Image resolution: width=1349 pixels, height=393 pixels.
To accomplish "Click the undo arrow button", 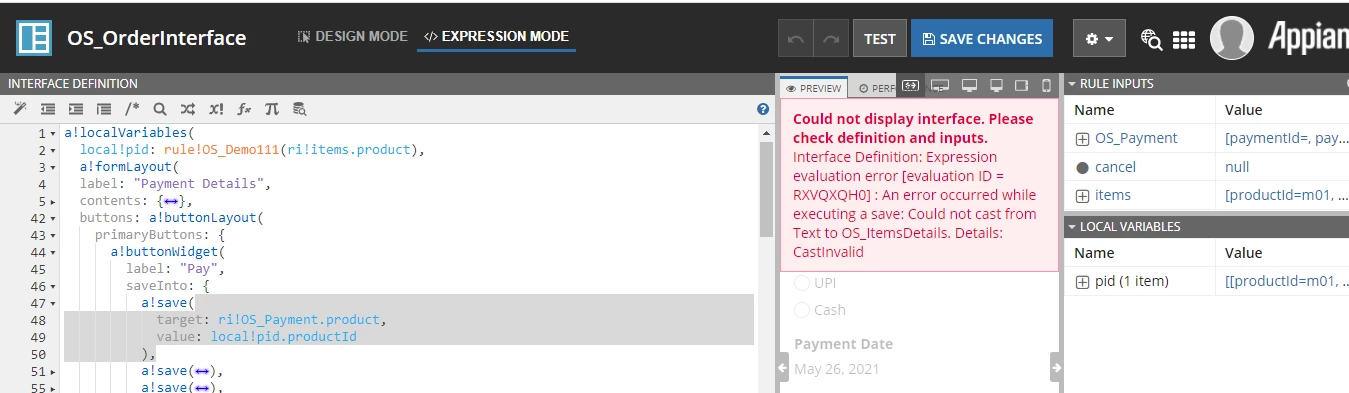I will tap(796, 39).
